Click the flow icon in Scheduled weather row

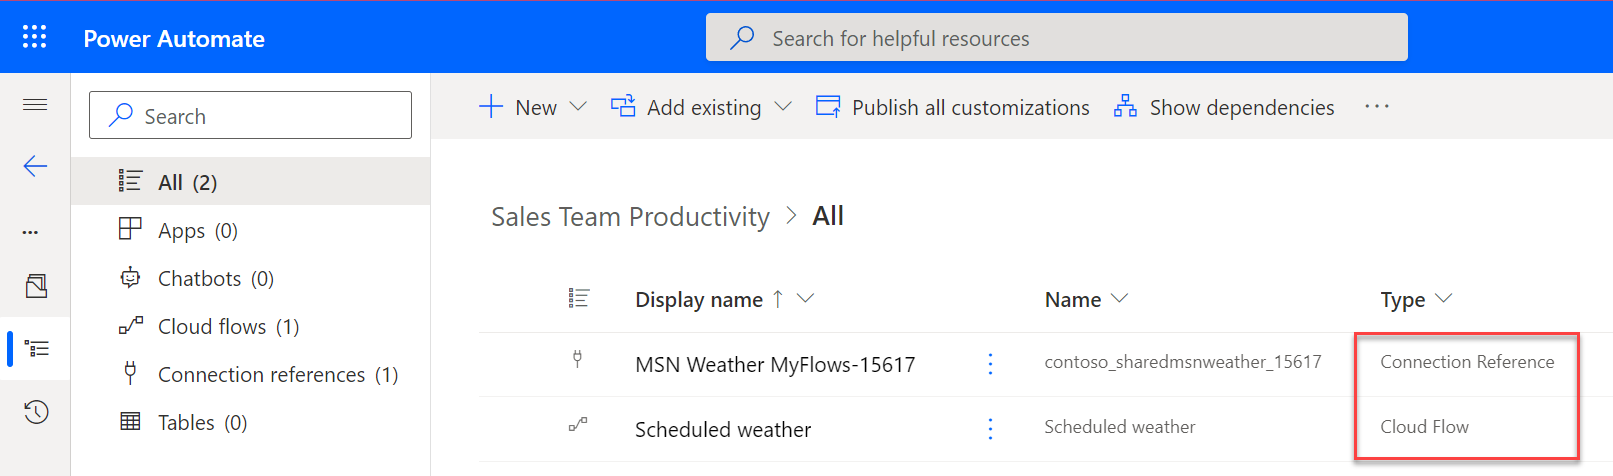(x=578, y=424)
